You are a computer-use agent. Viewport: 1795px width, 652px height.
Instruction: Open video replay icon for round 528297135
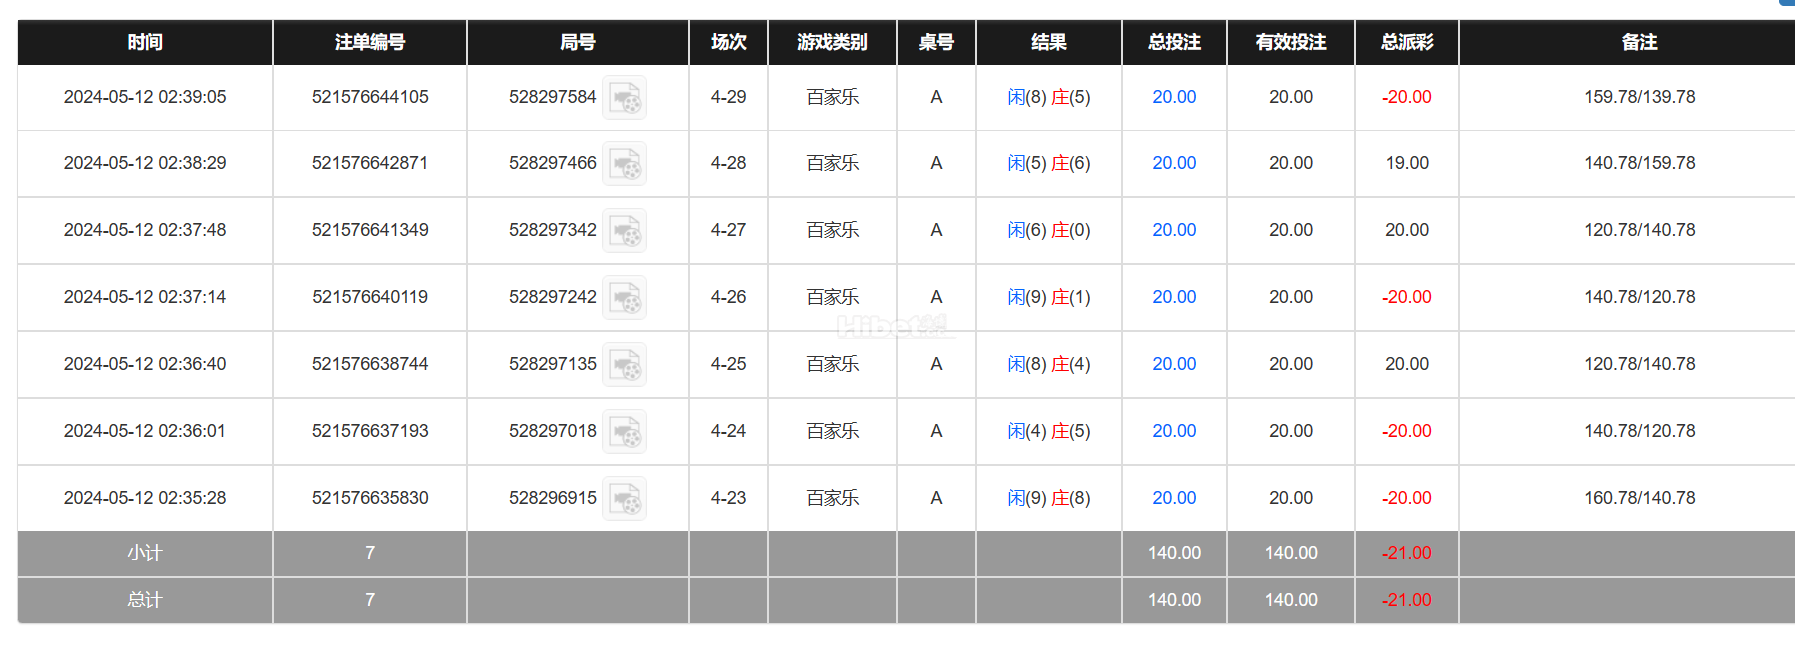click(x=625, y=365)
